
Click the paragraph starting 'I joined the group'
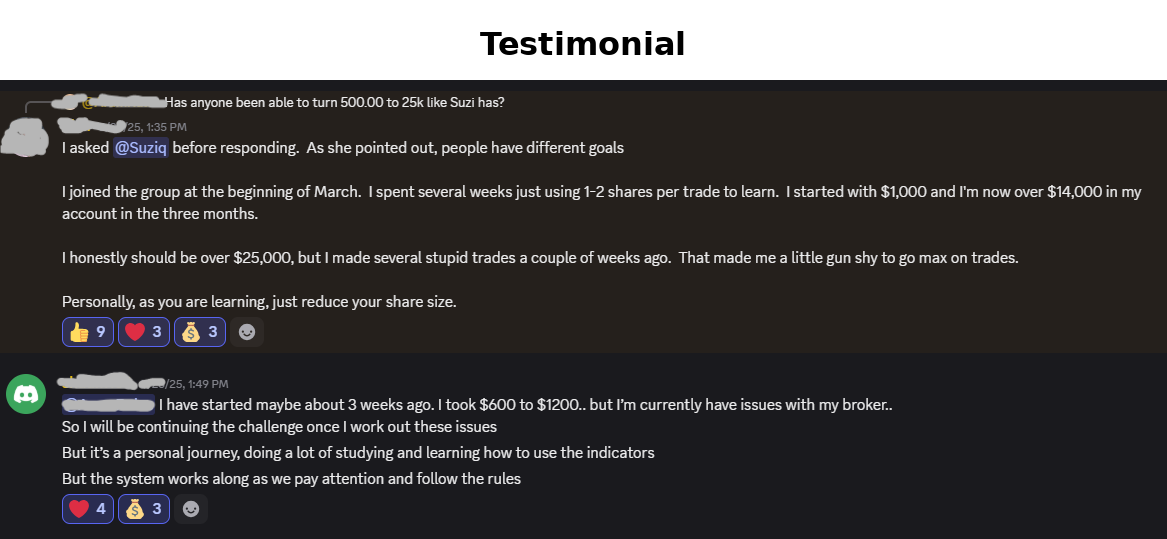coord(600,203)
